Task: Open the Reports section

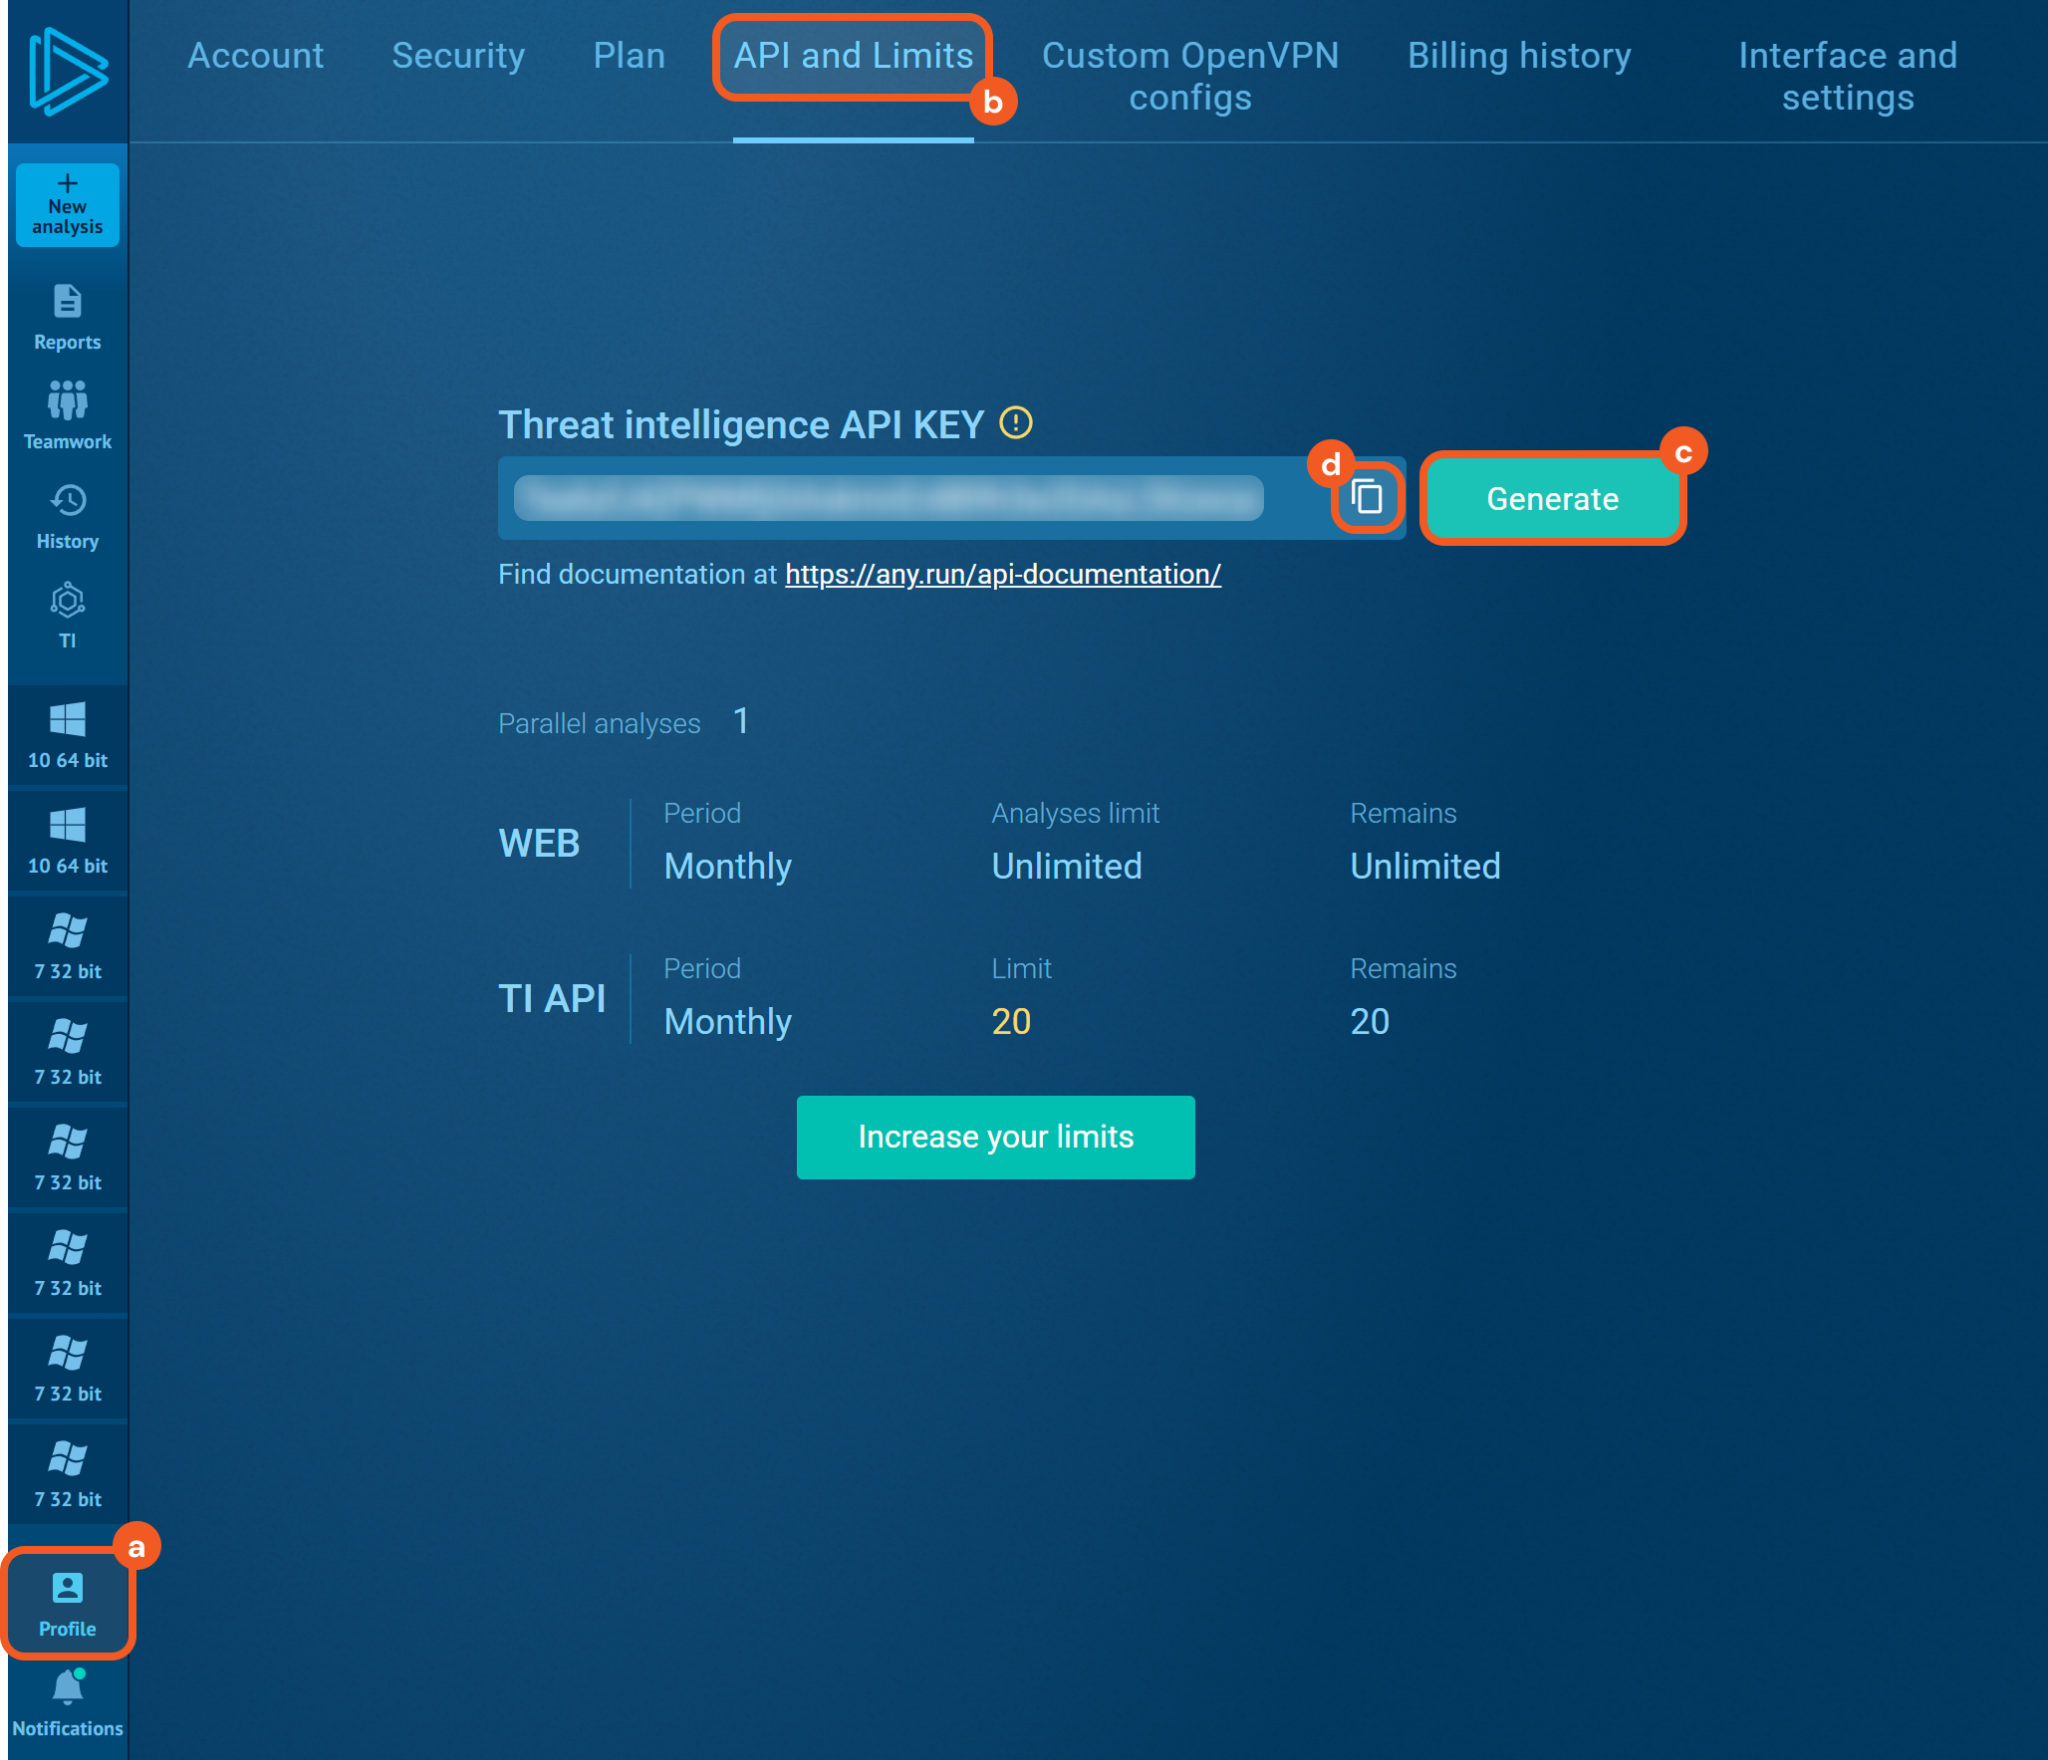Action: (68, 317)
